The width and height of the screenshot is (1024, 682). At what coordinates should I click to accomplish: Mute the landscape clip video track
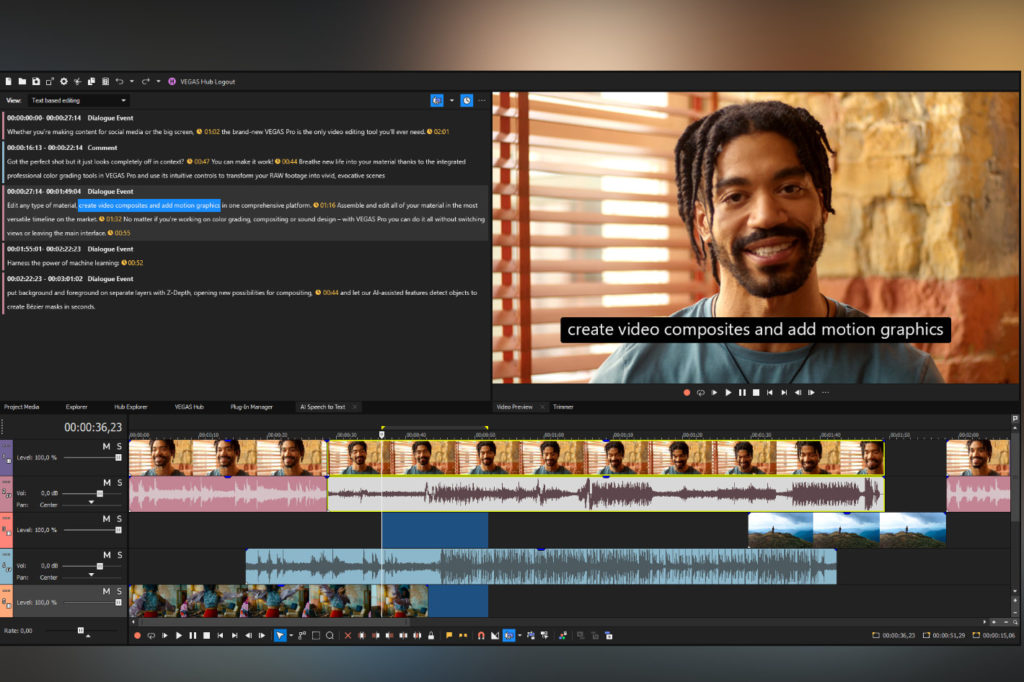[x=106, y=519]
